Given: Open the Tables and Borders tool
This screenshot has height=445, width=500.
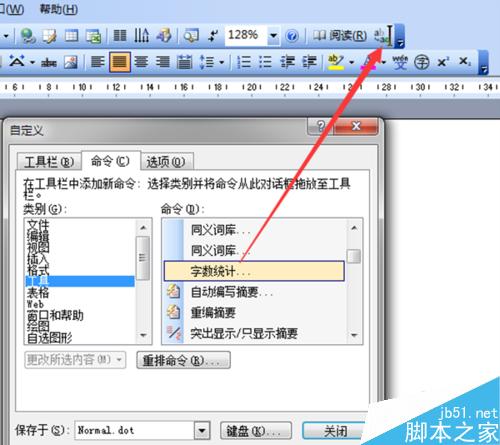Looking at the screenshot, I should [x=49, y=36].
